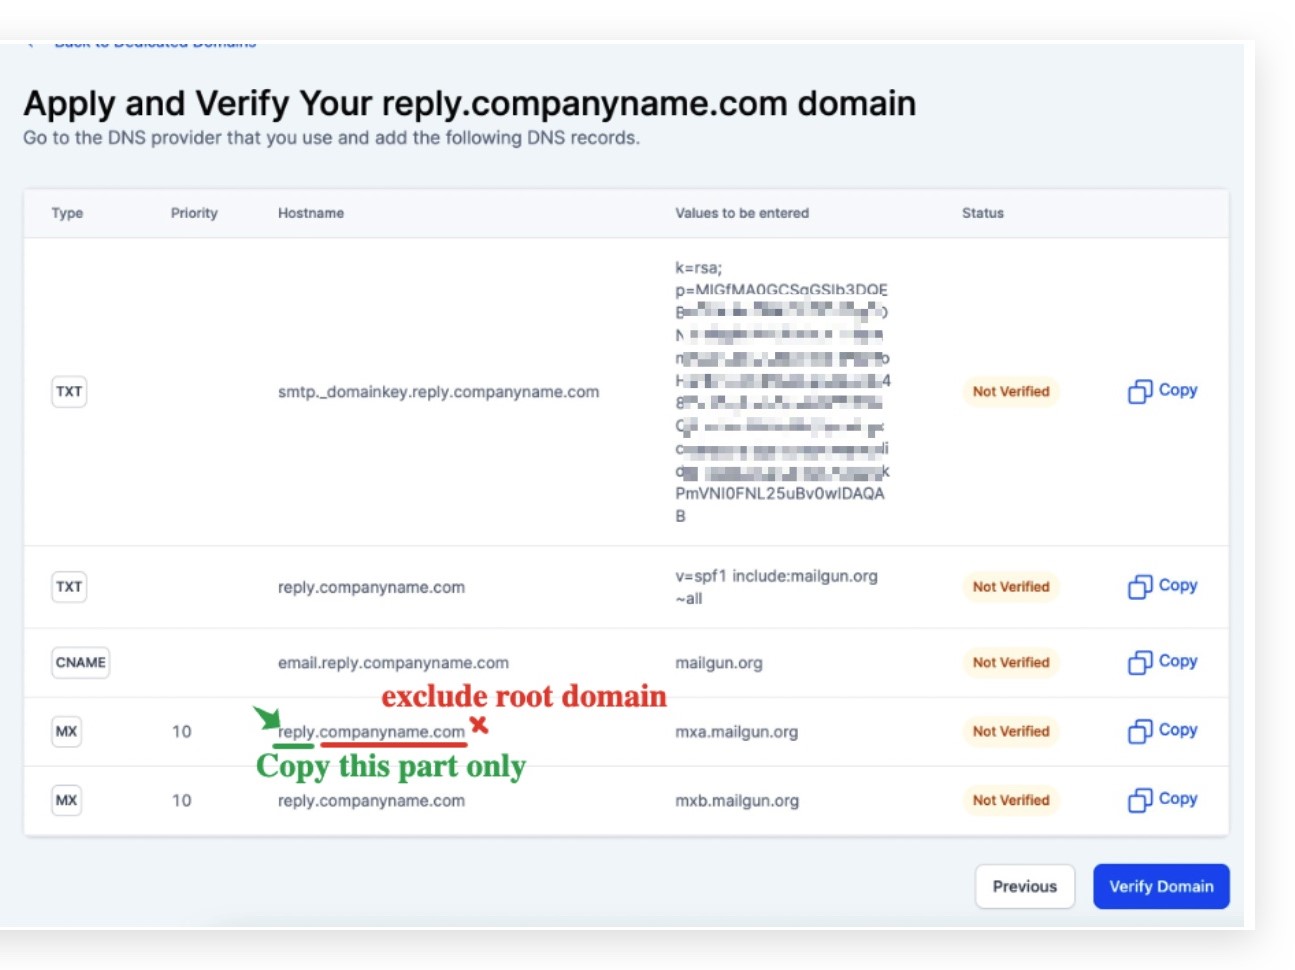Copy the mxa.mailgun.org MX record
This screenshot has height=970, width=1295.
coord(1162,731)
